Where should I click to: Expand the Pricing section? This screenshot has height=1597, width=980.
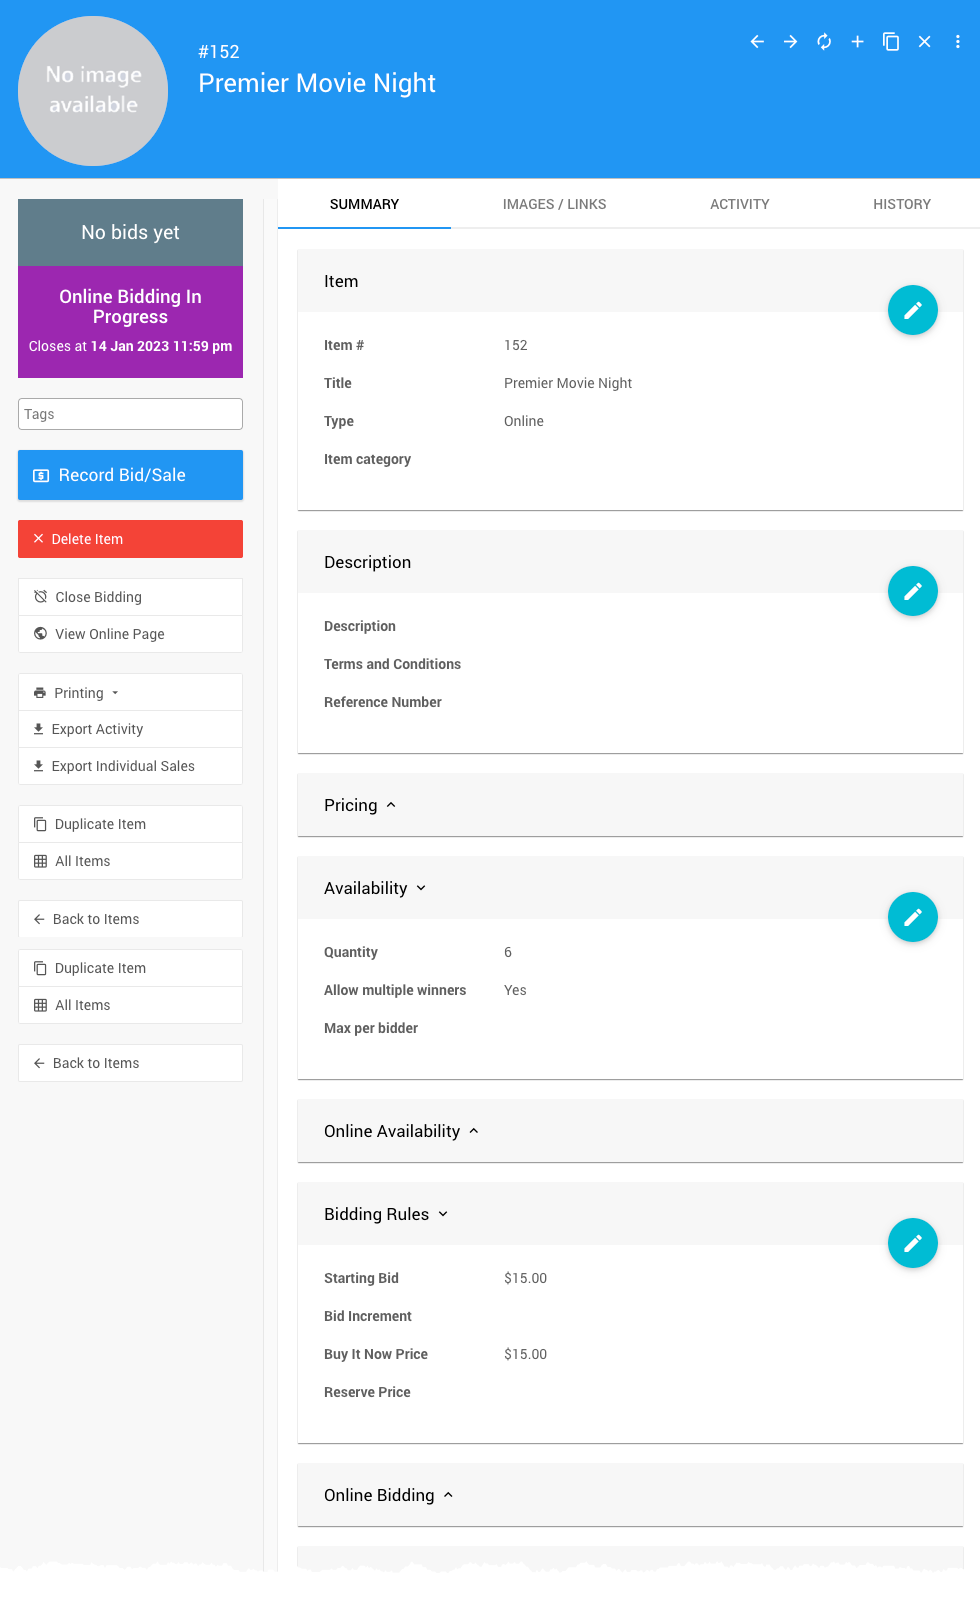360,805
